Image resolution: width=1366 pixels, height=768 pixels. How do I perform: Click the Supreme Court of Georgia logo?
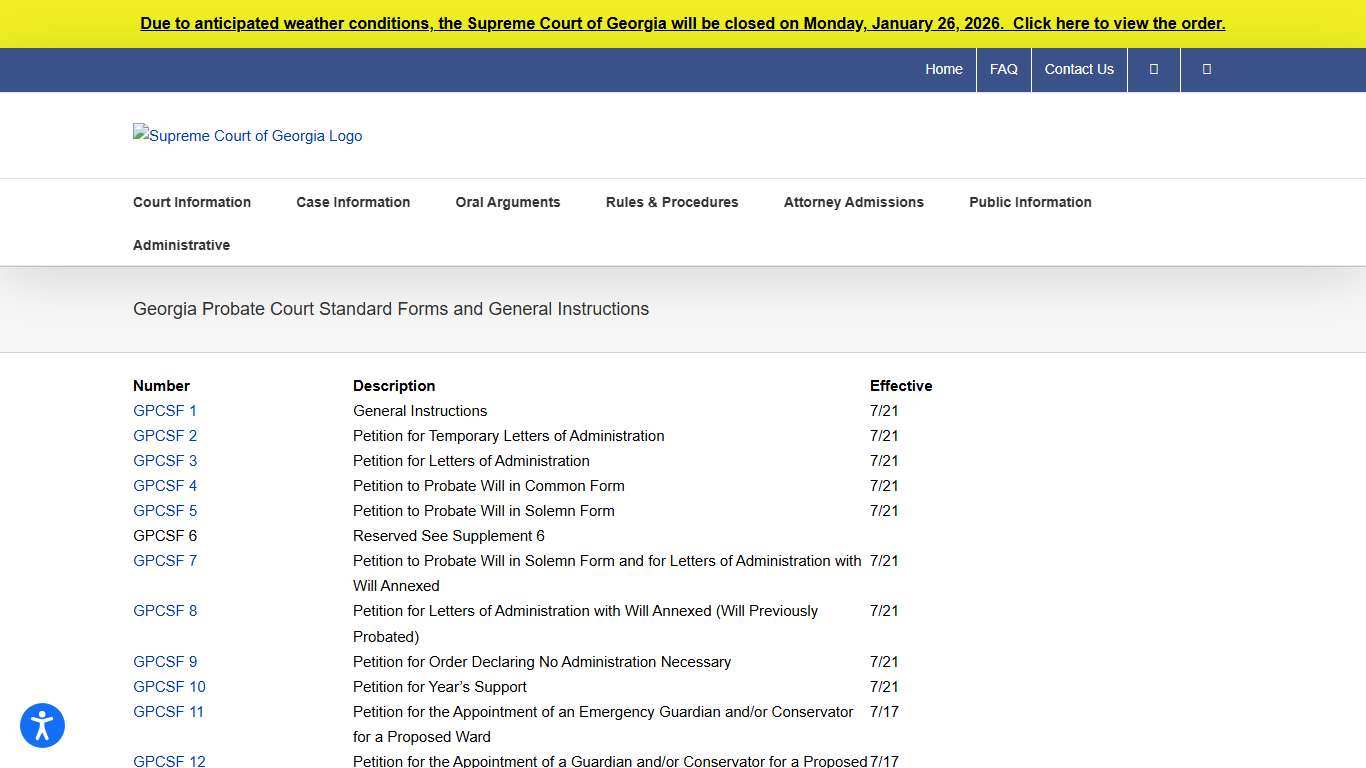247,135
